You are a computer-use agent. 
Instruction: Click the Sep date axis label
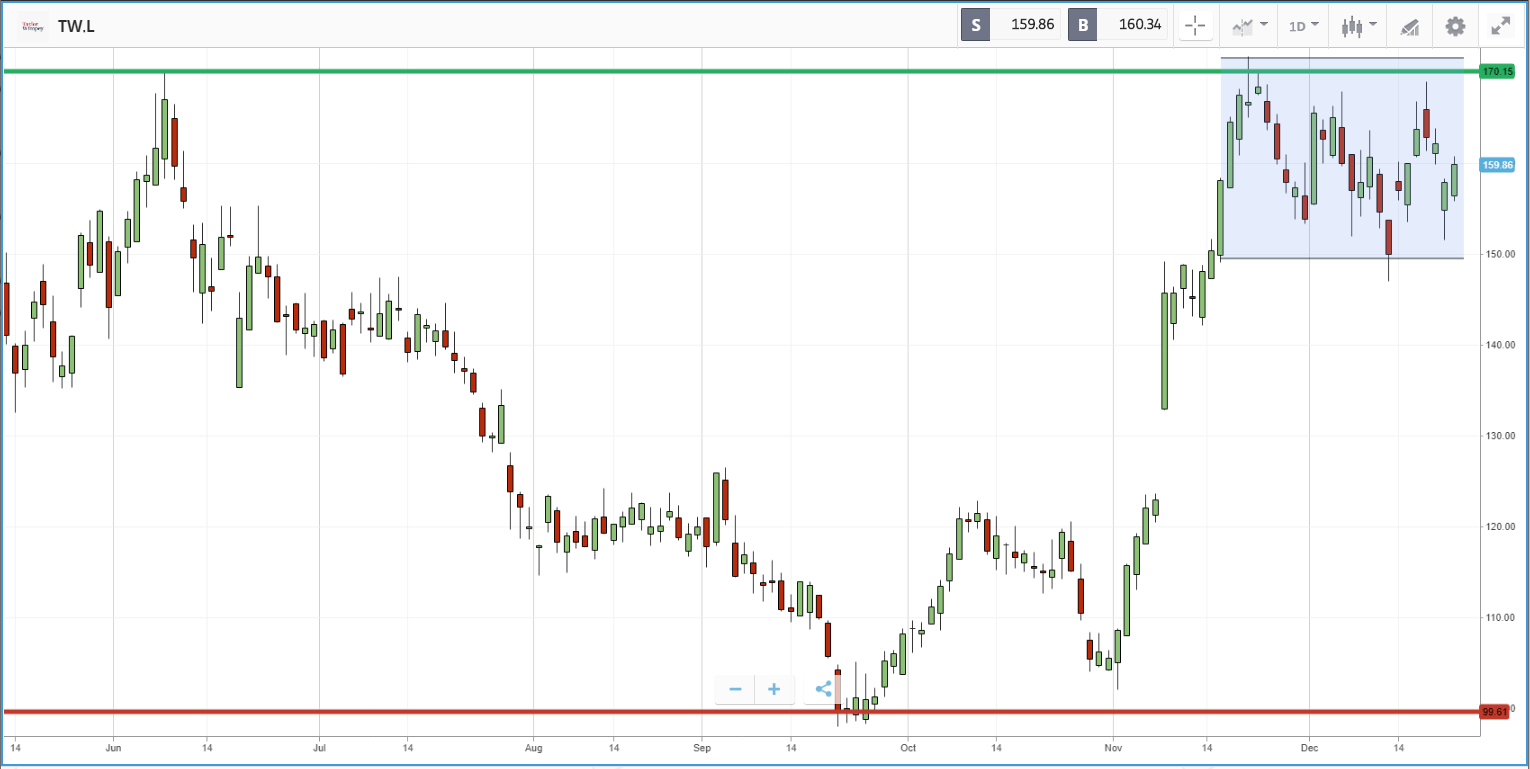pyautogui.click(x=701, y=747)
